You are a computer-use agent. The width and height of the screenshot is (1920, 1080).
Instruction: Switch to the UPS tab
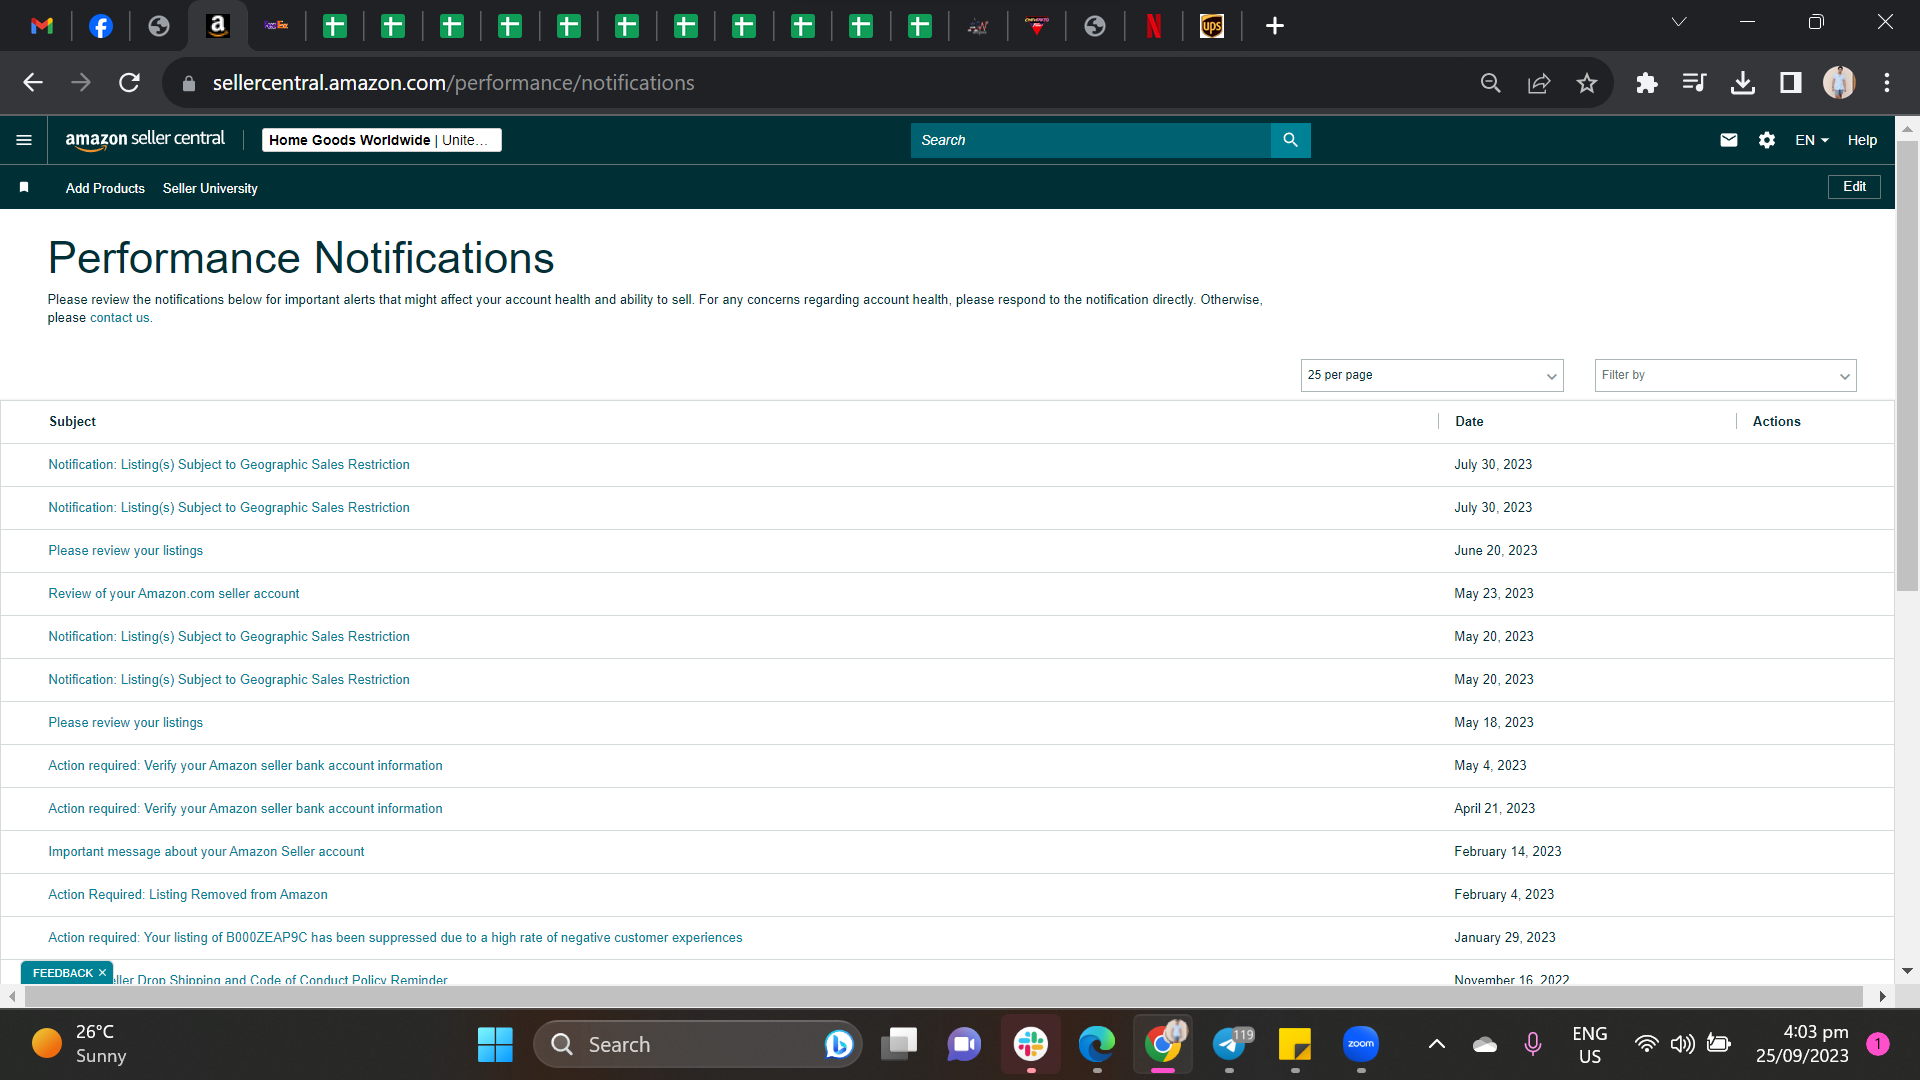coord(1212,26)
